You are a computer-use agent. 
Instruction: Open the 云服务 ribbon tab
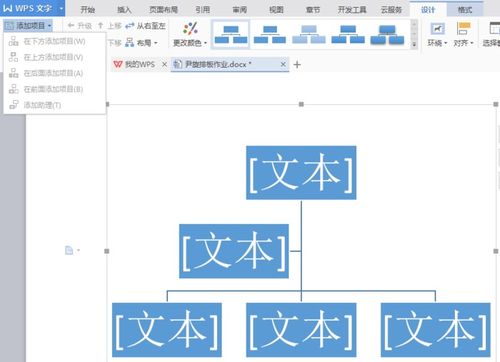click(391, 10)
